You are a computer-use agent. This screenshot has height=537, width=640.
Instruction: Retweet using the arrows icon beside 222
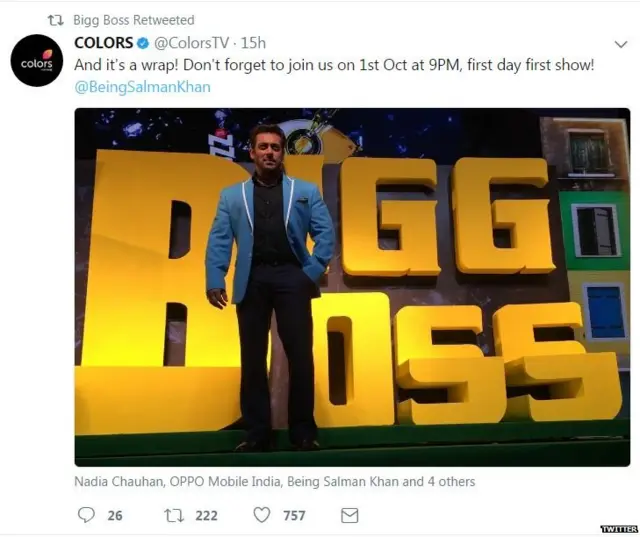(x=174, y=515)
